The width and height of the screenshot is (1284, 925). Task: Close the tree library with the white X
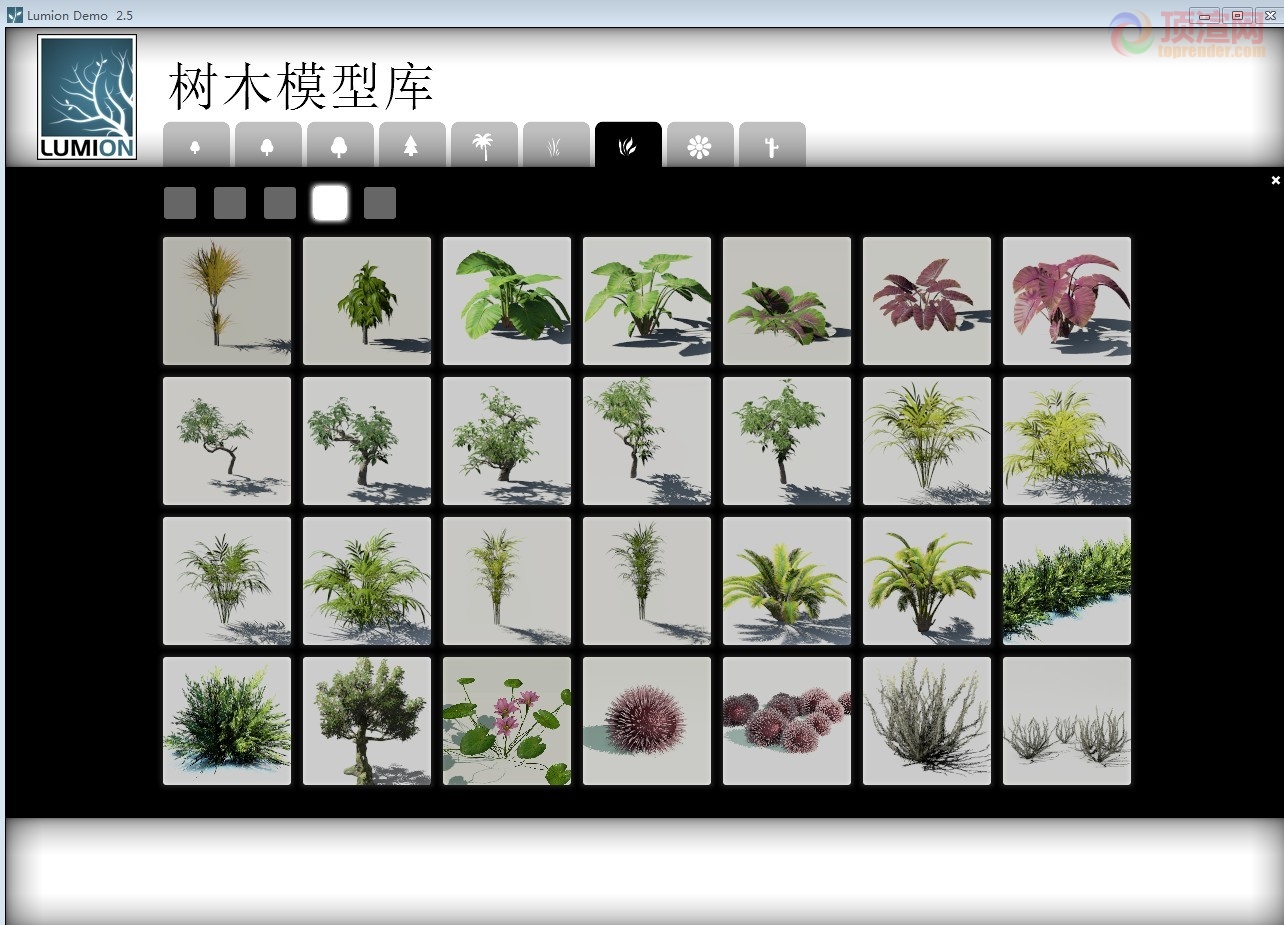1275,180
